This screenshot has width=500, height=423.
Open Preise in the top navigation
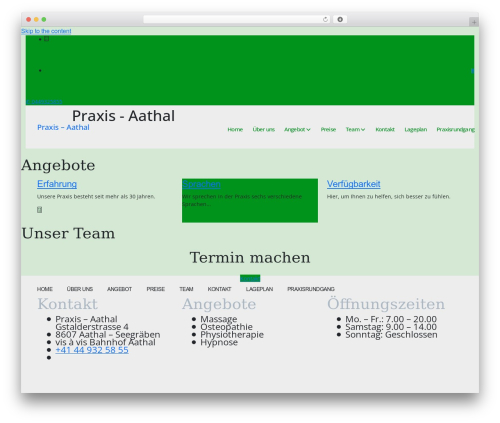click(x=328, y=129)
